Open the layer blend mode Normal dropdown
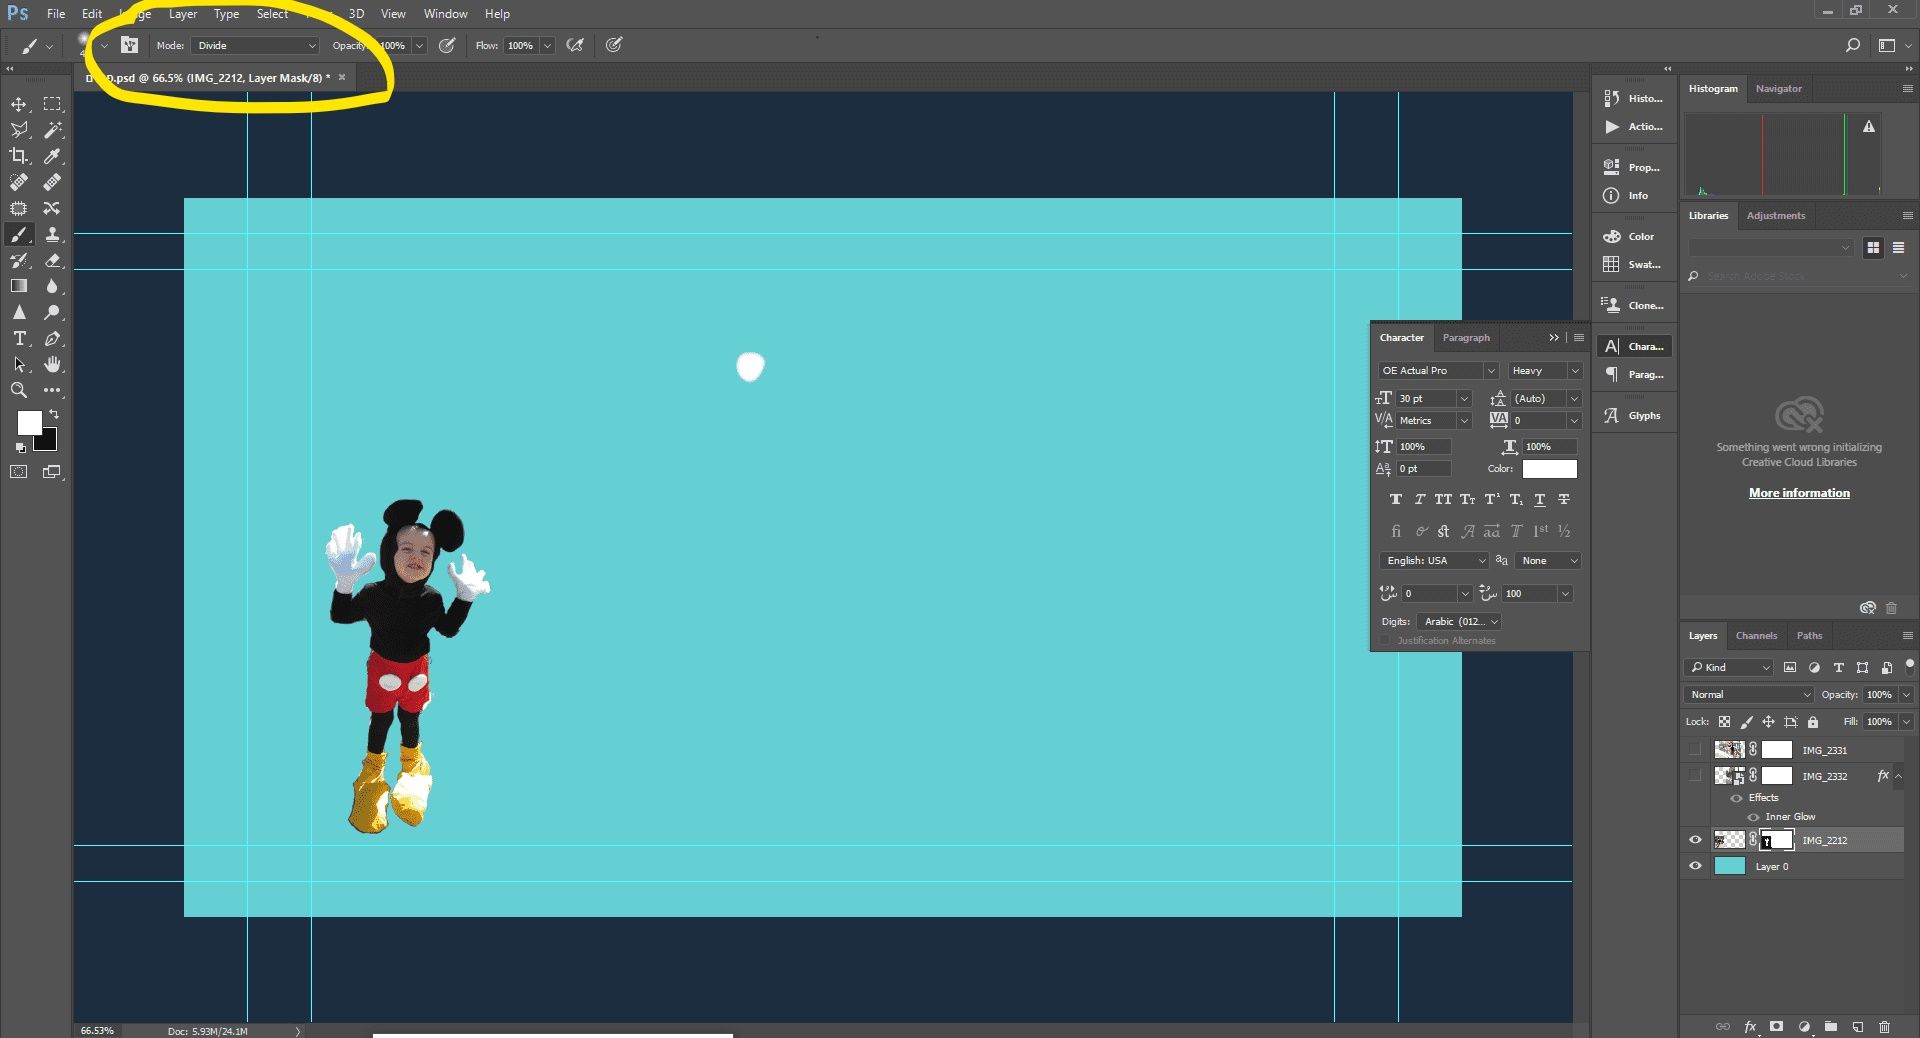Screen dimensions: 1920x1038 click(x=1749, y=695)
